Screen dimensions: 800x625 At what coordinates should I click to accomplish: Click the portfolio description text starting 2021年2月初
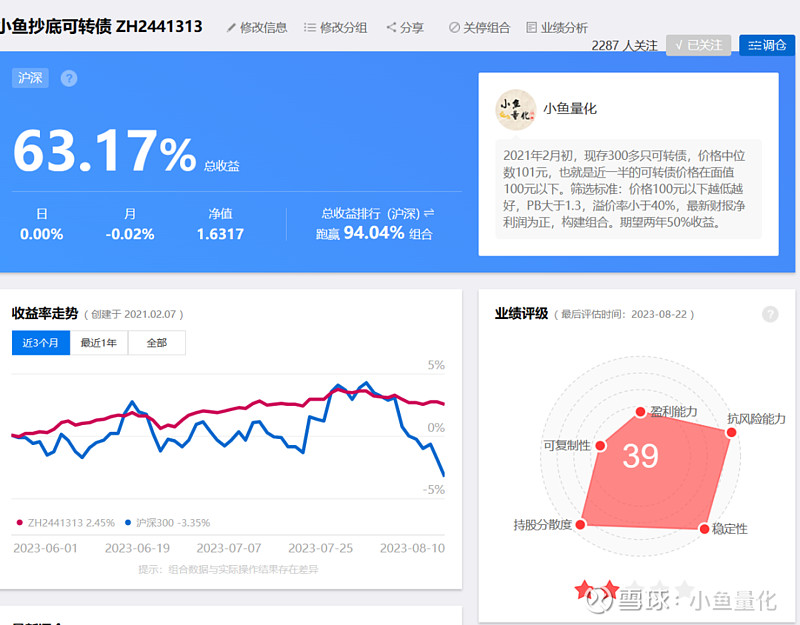point(624,189)
